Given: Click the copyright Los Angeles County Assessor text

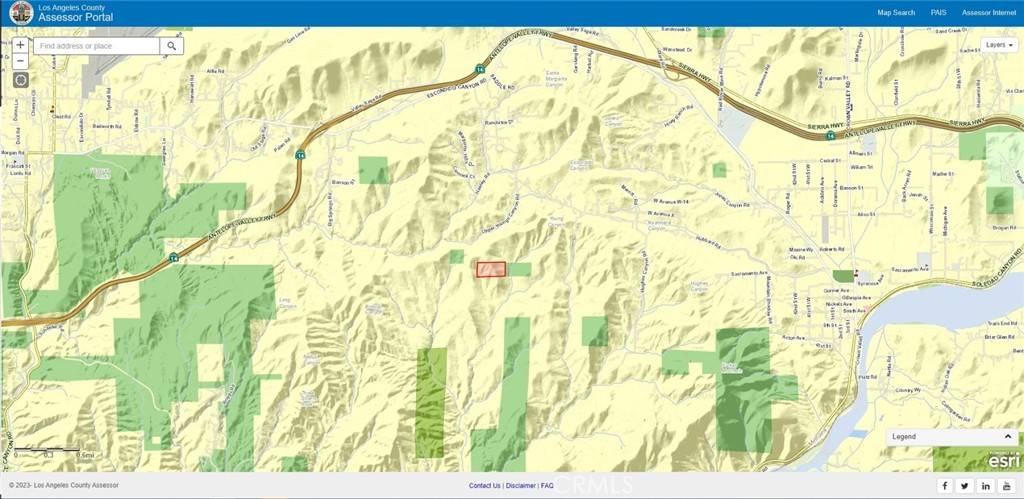Looking at the screenshot, I should (x=64, y=485).
